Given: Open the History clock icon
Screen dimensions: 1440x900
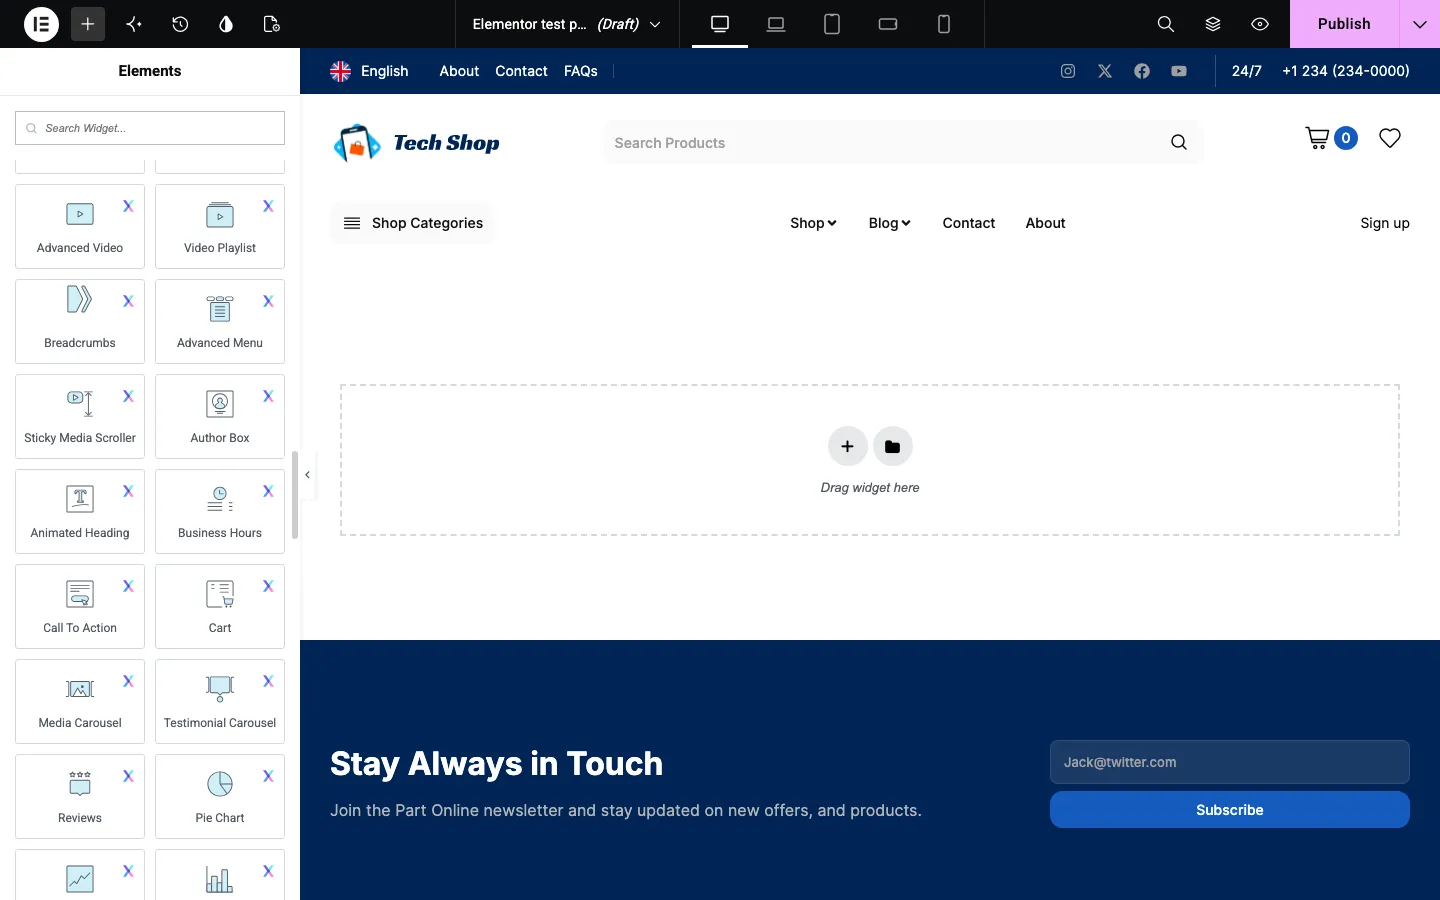Looking at the screenshot, I should pyautogui.click(x=180, y=24).
